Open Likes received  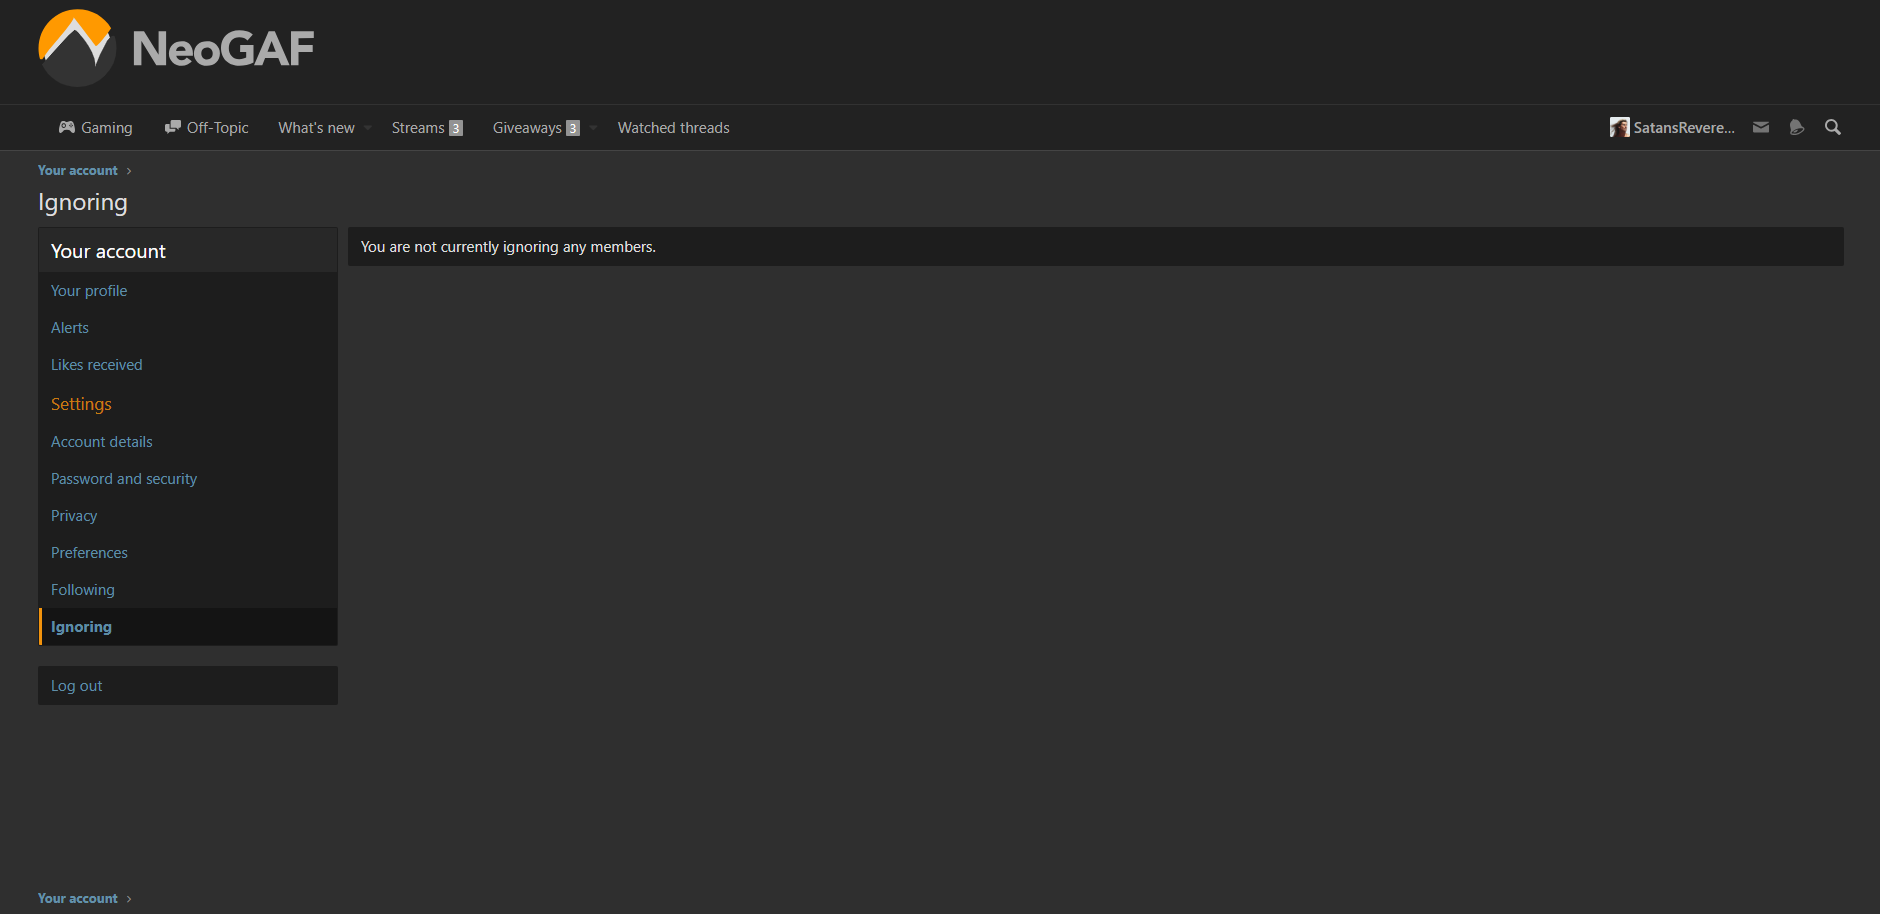coord(188,365)
